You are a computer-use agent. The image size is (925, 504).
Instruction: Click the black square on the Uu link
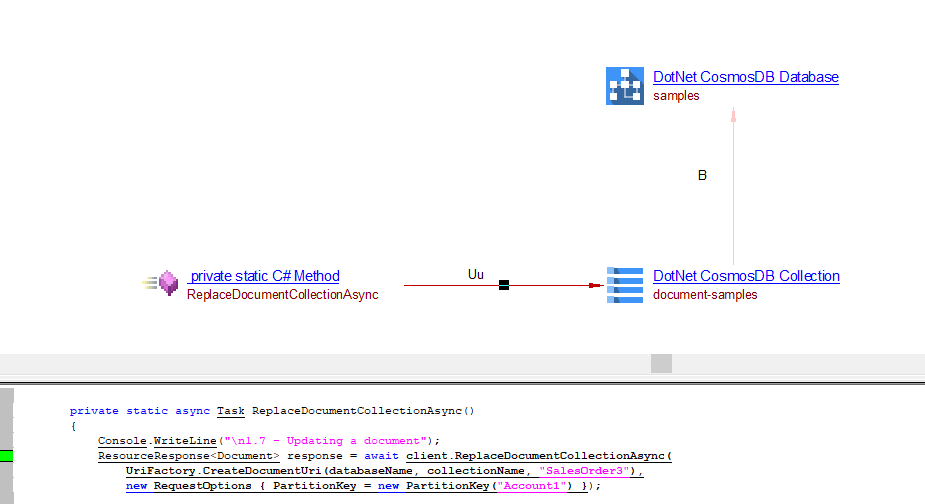point(504,285)
